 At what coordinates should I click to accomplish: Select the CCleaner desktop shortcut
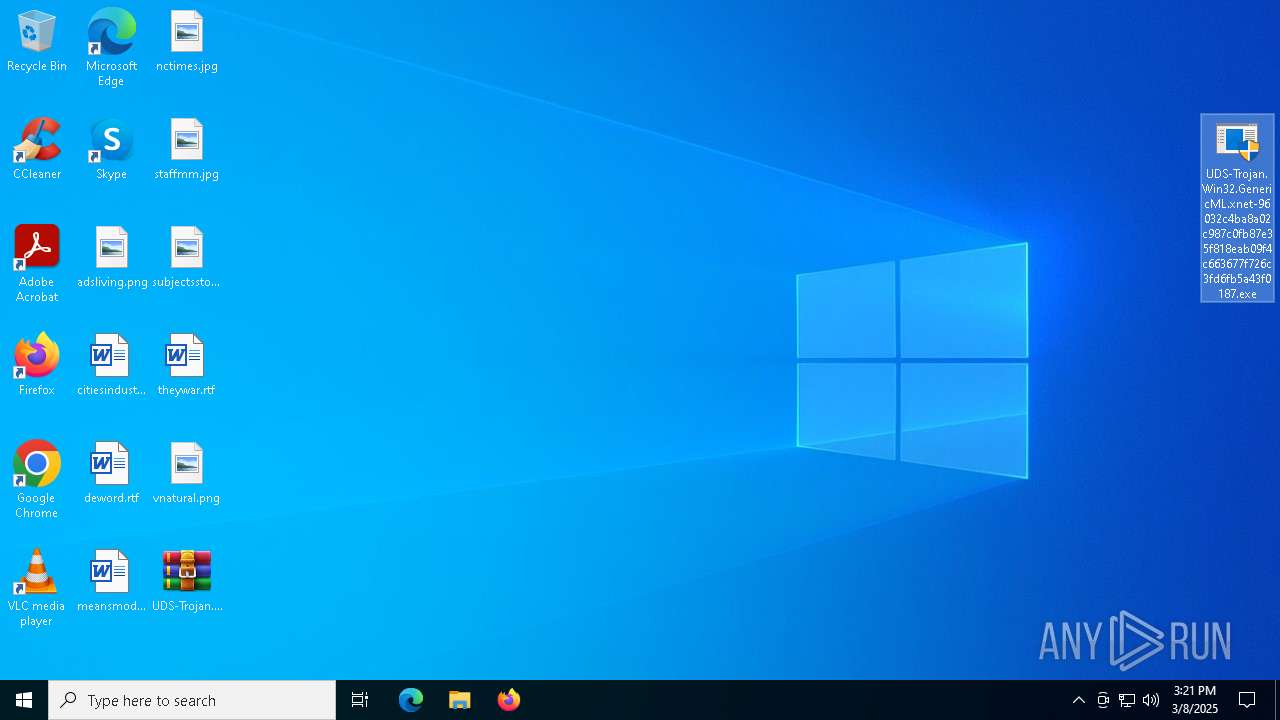click(37, 150)
